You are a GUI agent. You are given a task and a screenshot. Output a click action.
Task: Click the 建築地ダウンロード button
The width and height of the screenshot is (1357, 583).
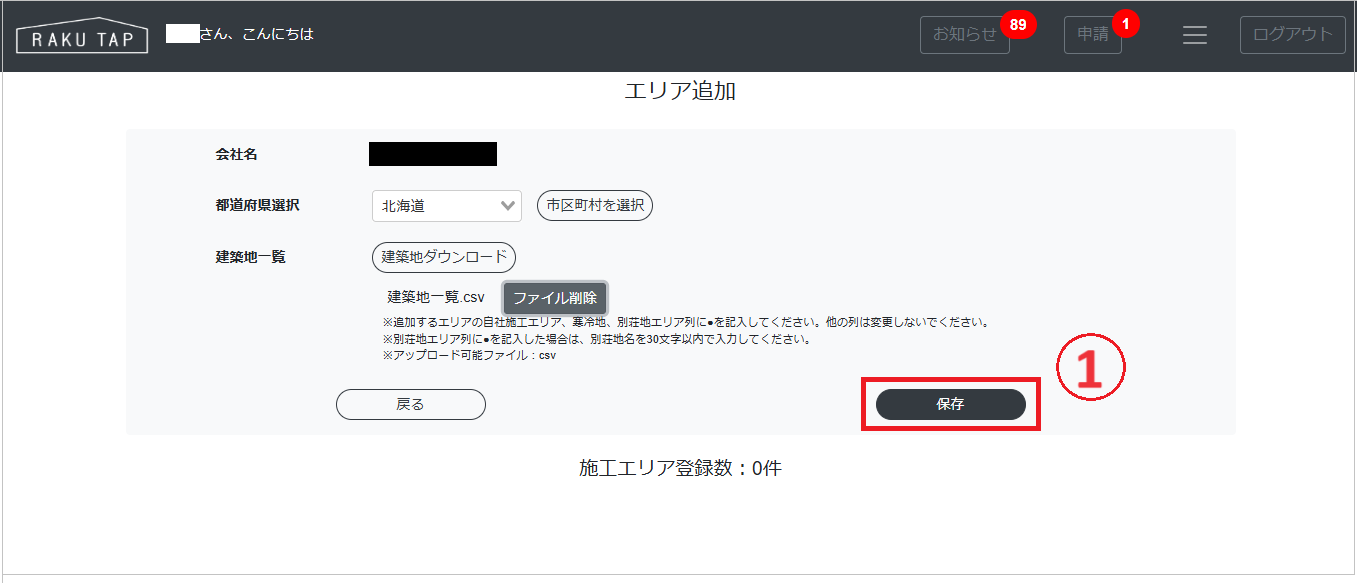point(444,257)
